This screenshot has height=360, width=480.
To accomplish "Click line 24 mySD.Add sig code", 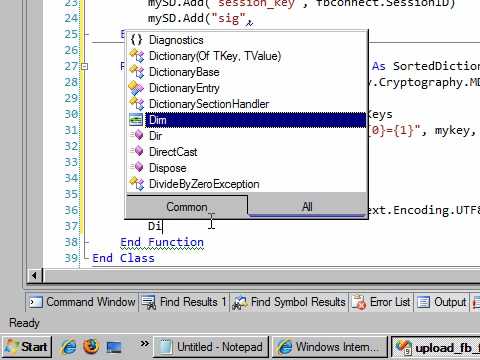I will tap(201, 18).
